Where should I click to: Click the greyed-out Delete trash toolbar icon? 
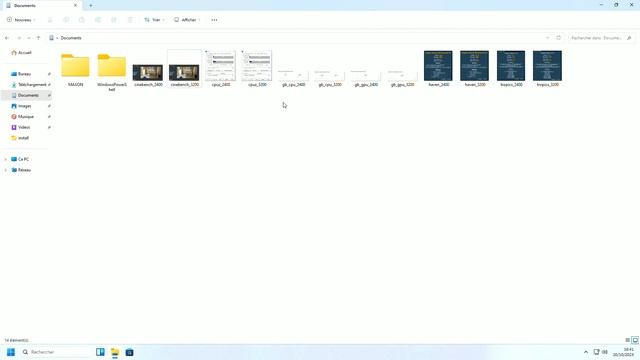pyautogui.click(x=130, y=20)
